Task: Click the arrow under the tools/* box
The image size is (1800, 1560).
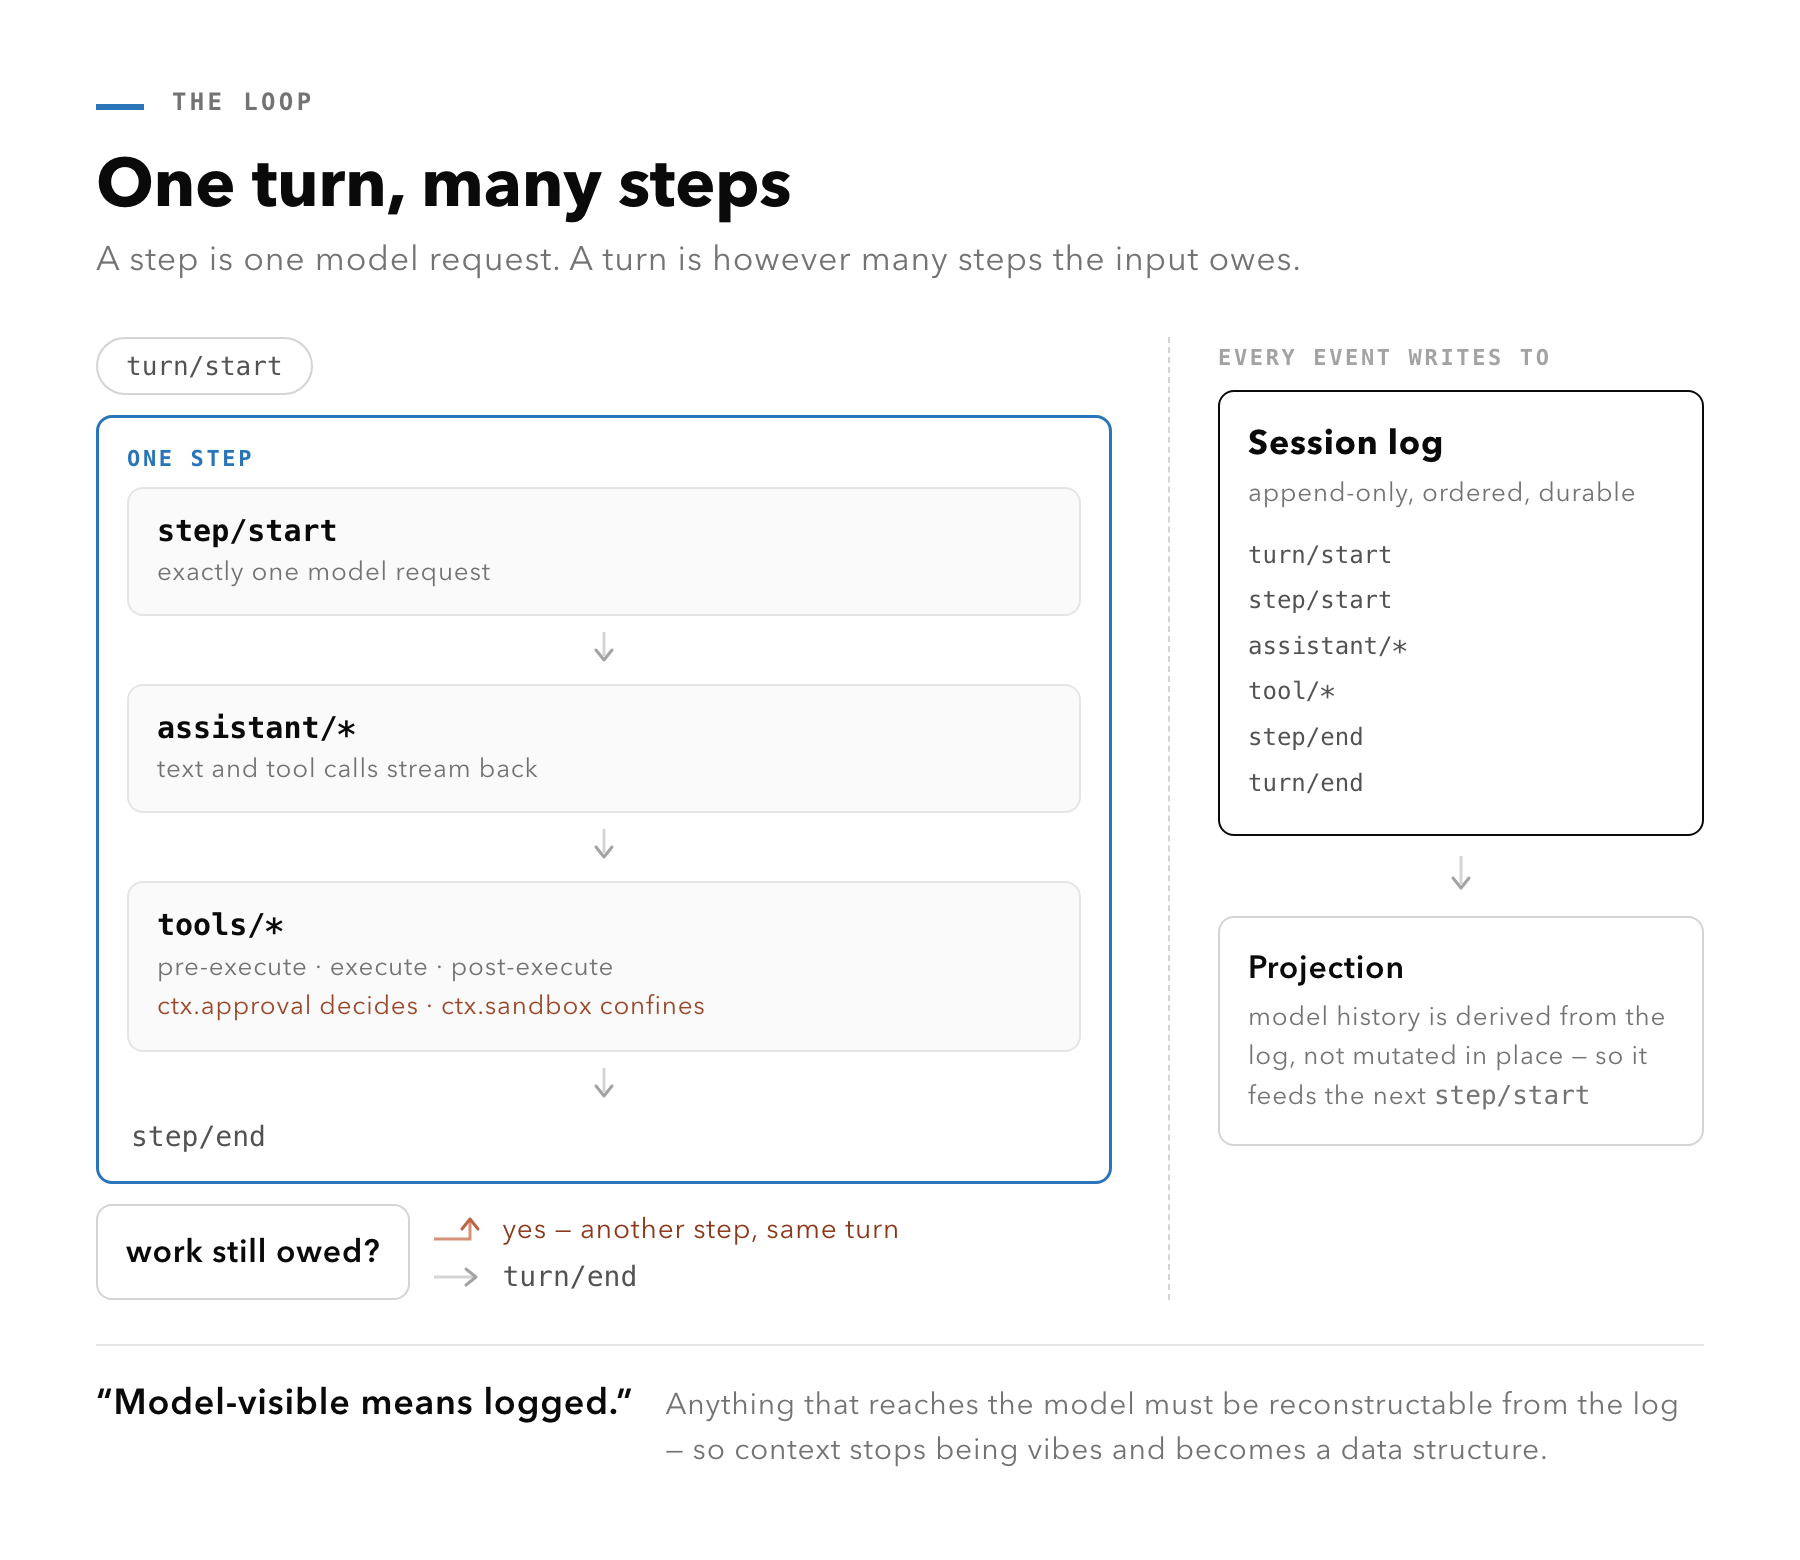Action: pos(604,1083)
